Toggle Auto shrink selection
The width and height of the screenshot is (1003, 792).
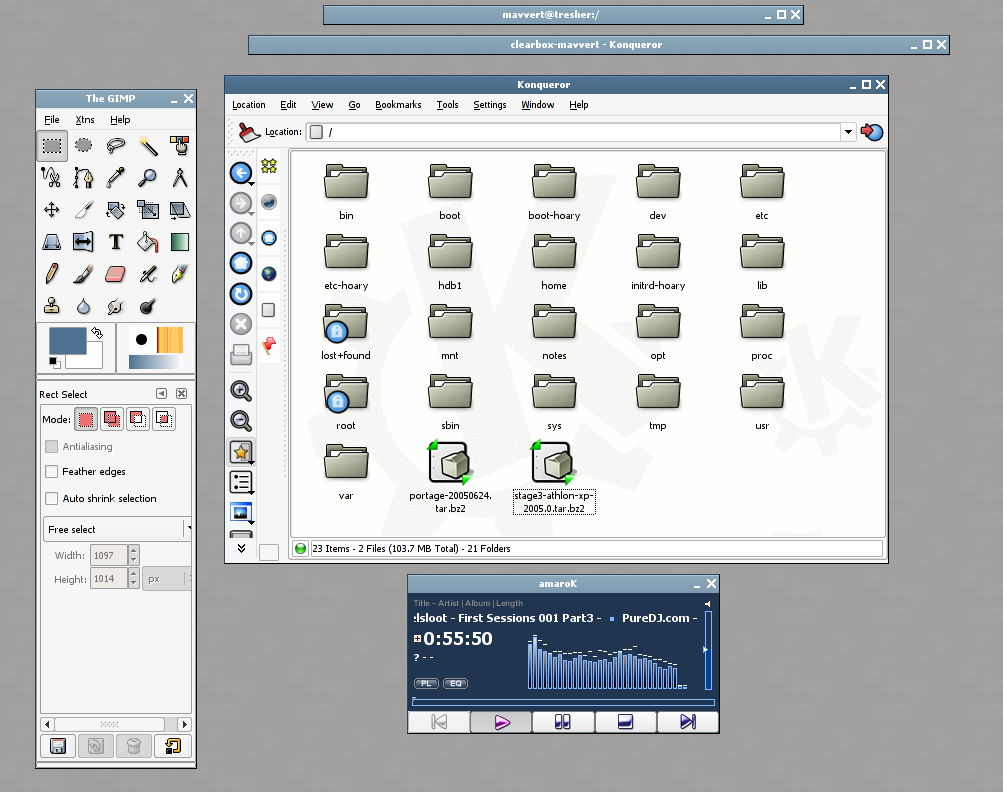click(53, 498)
